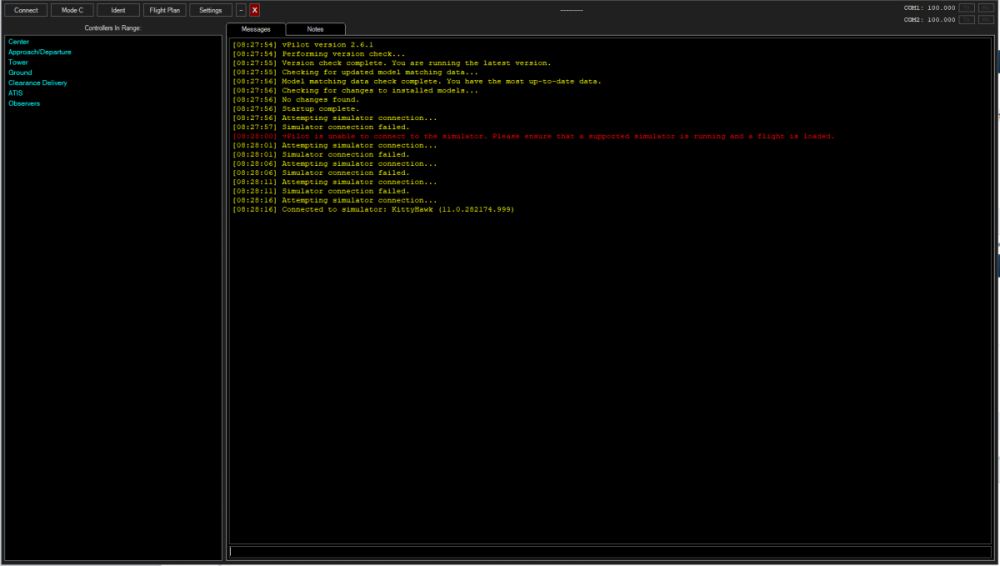Close vPilot with the red X
This screenshot has width=1000, height=566.
(x=255, y=10)
